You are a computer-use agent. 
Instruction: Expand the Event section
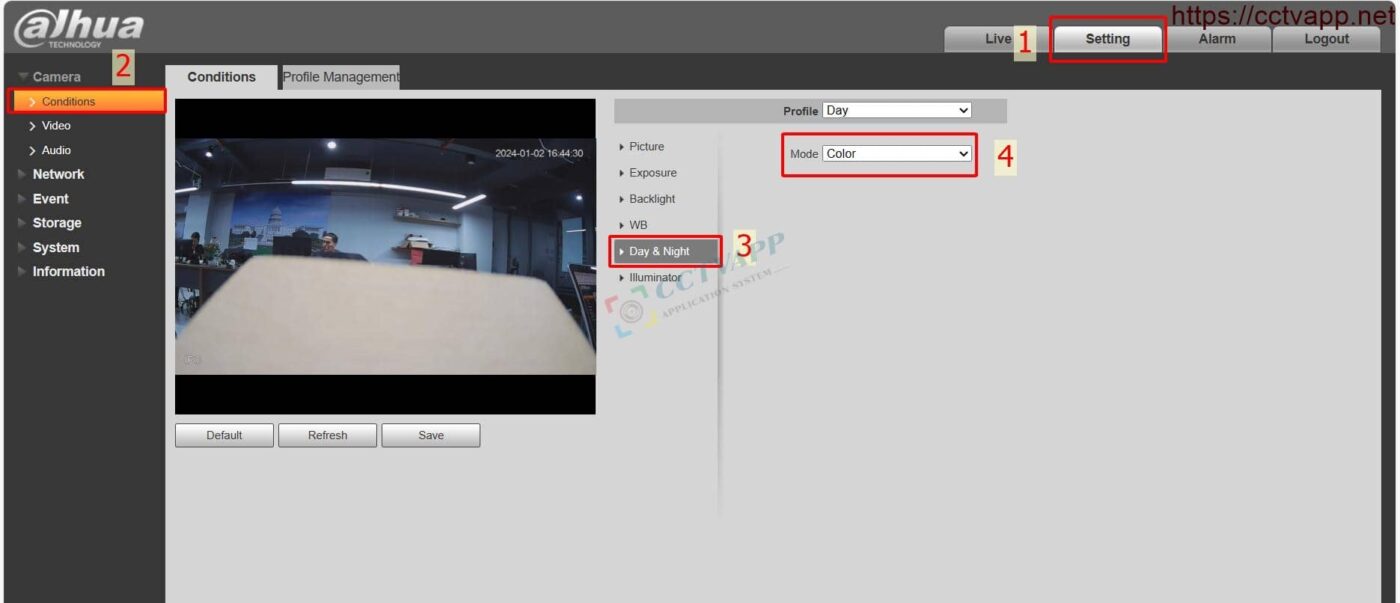tap(52, 198)
